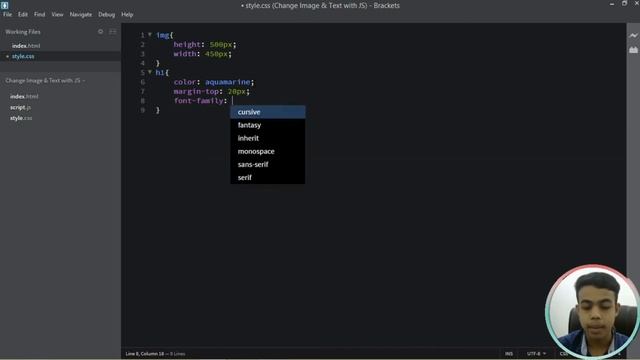
Task: Click line number 9 in gutter
Action: click(142, 110)
